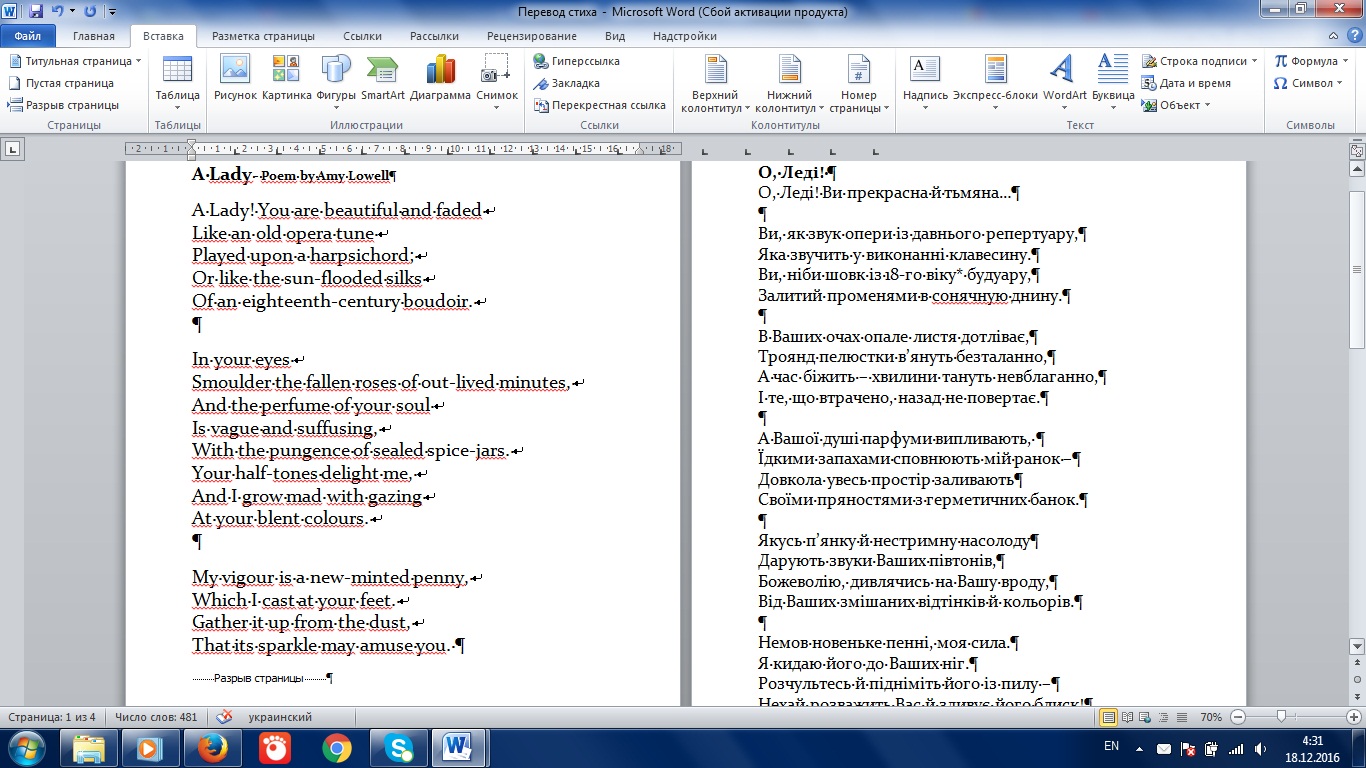
Task: Click the Windows Start button
Action: (x=25, y=748)
